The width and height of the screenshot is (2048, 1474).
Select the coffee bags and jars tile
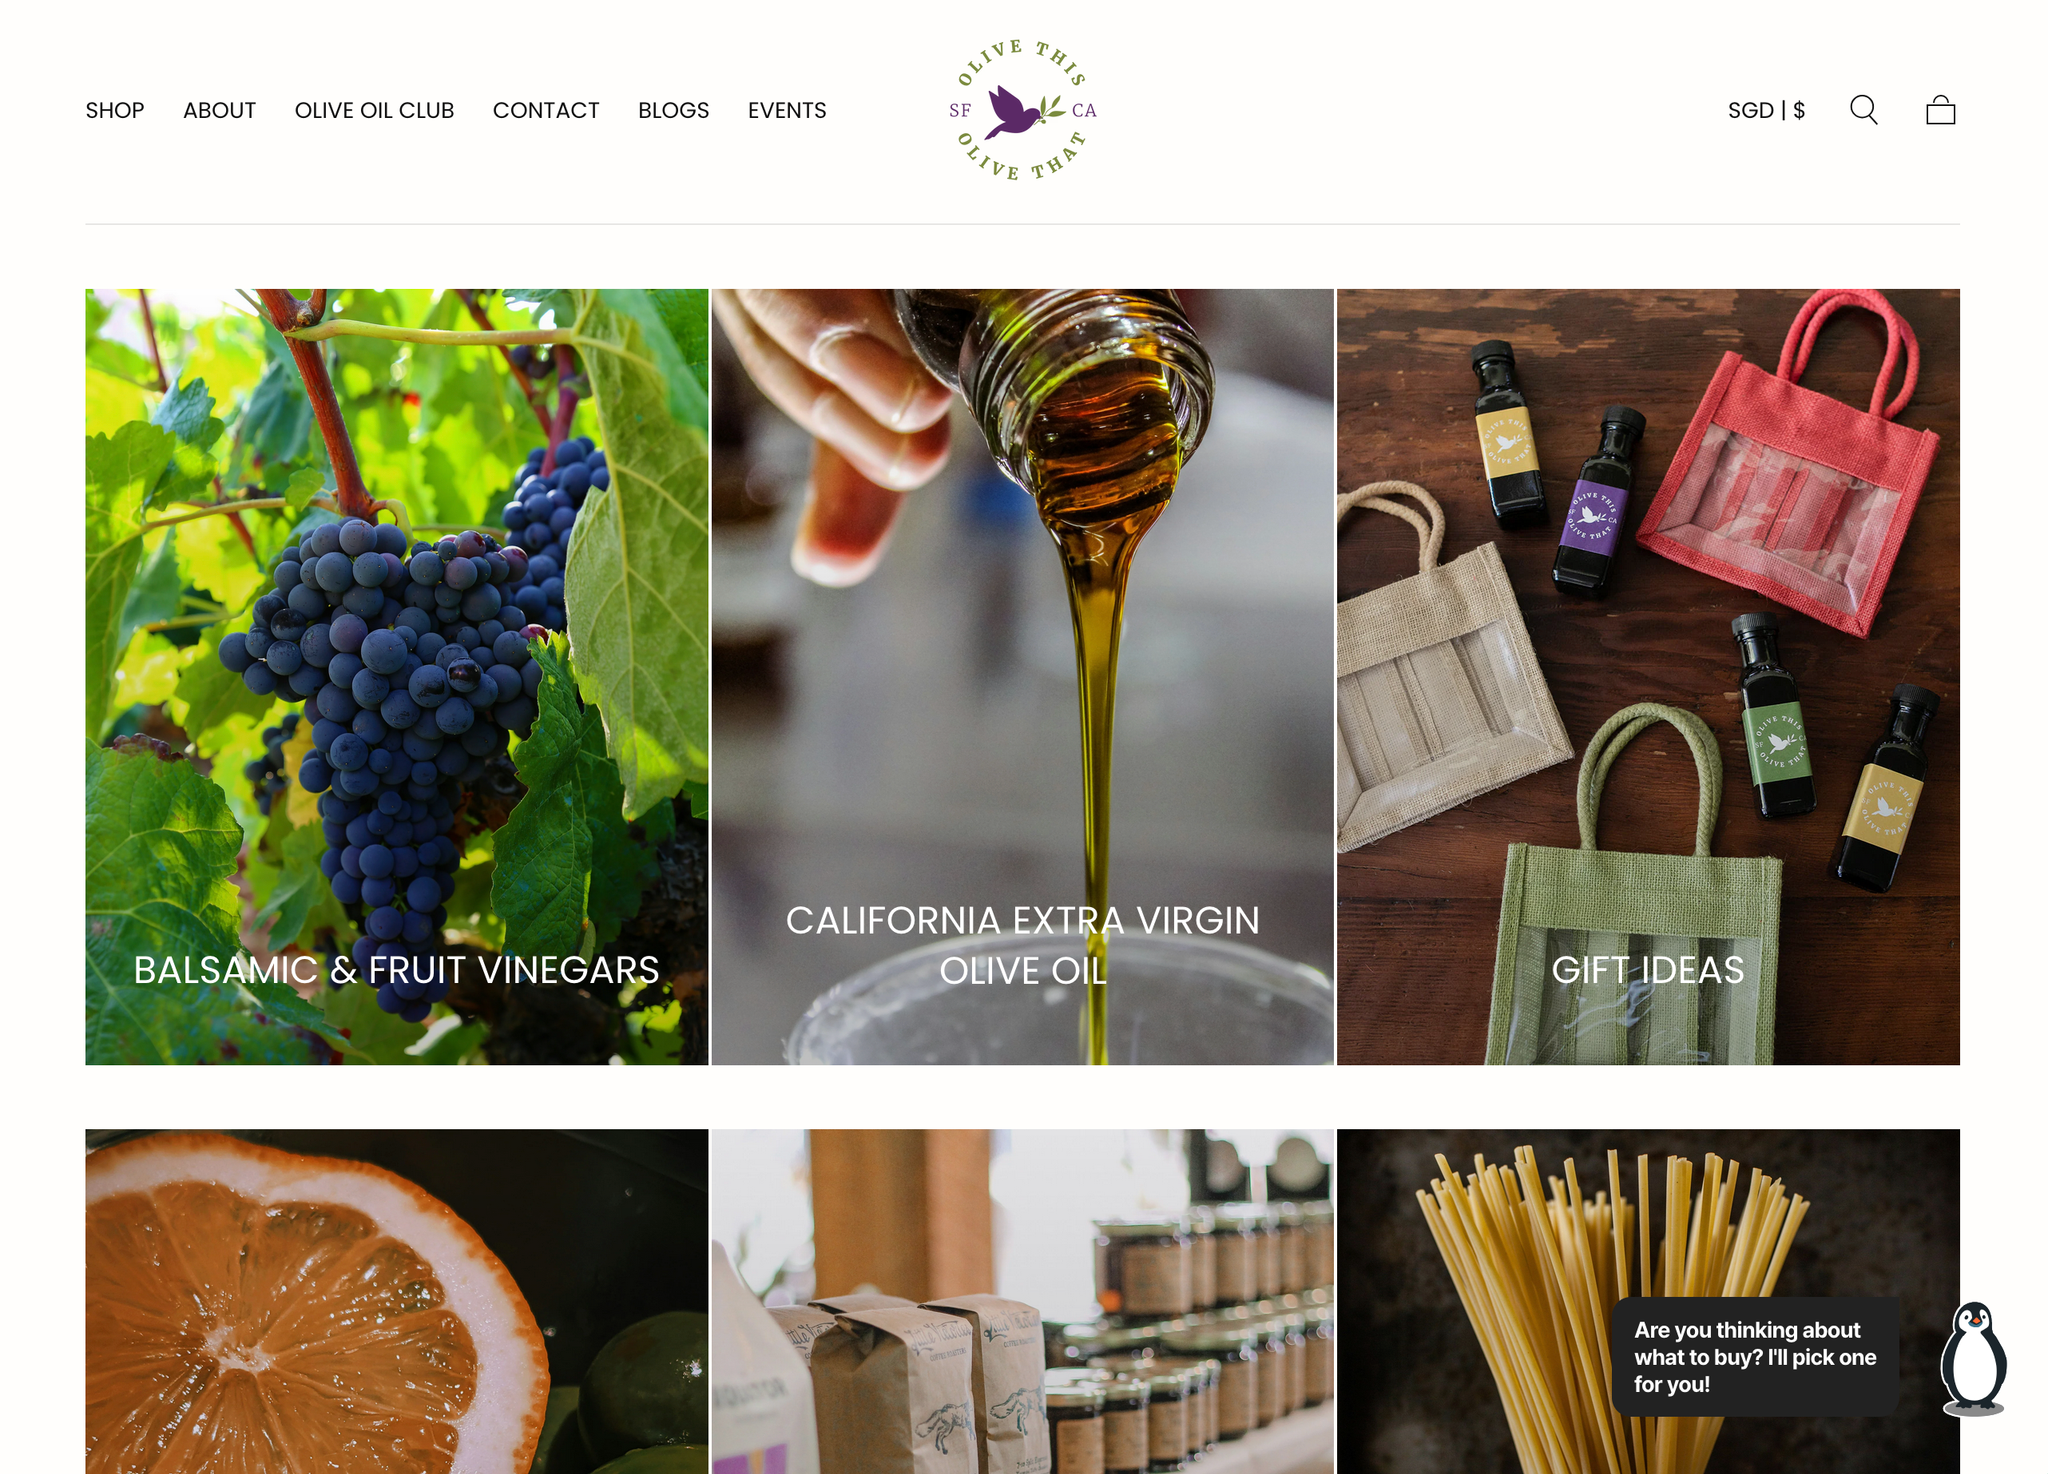tap(1022, 1301)
